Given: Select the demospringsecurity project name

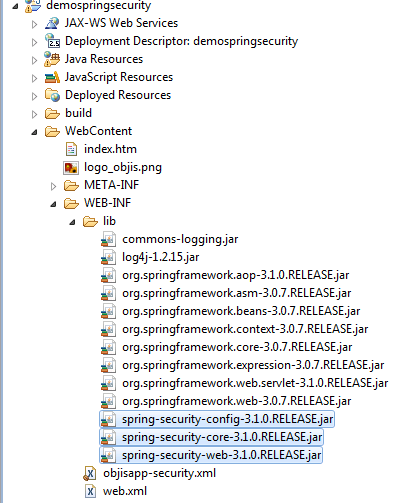Looking at the screenshot, I should pyautogui.click(x=99, y=6).
